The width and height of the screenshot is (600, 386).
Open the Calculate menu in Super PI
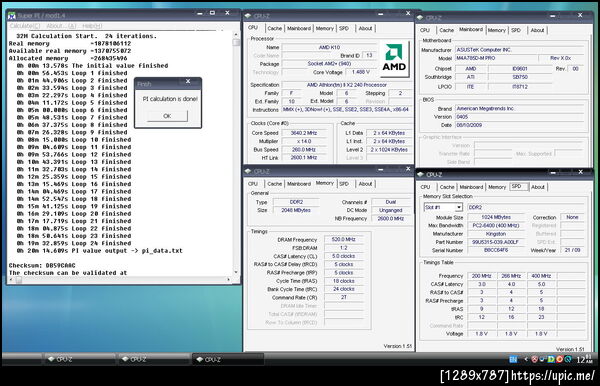(x=24, y=26)
